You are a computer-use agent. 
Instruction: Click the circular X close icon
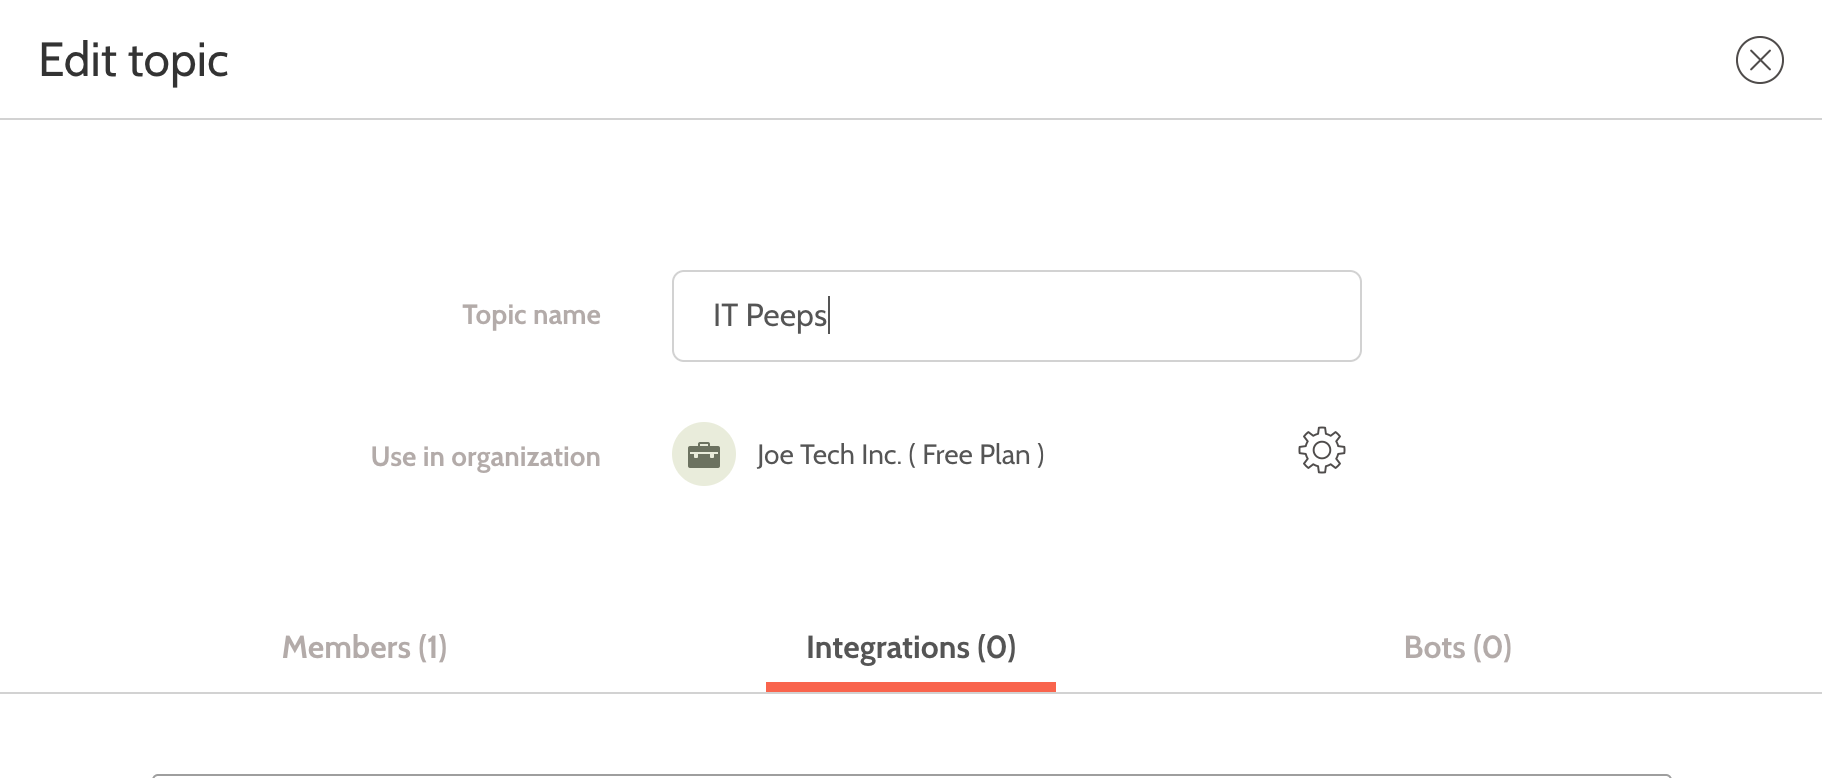coord(1759,59)
